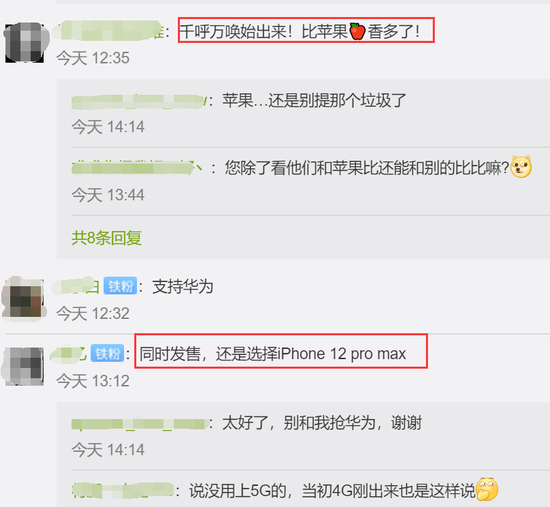Open blurred username of first comment author
This screenshot has height=507, width=550.
[109, 31]
